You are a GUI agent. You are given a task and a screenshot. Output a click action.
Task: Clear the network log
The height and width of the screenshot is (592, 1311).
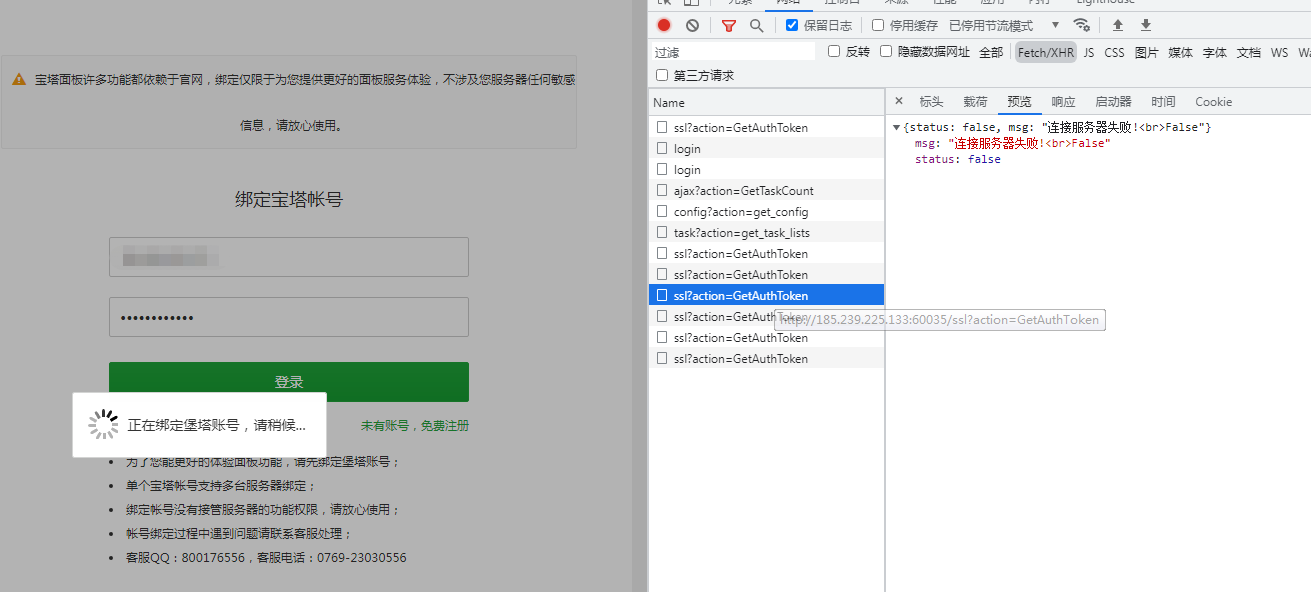[692, 25]
